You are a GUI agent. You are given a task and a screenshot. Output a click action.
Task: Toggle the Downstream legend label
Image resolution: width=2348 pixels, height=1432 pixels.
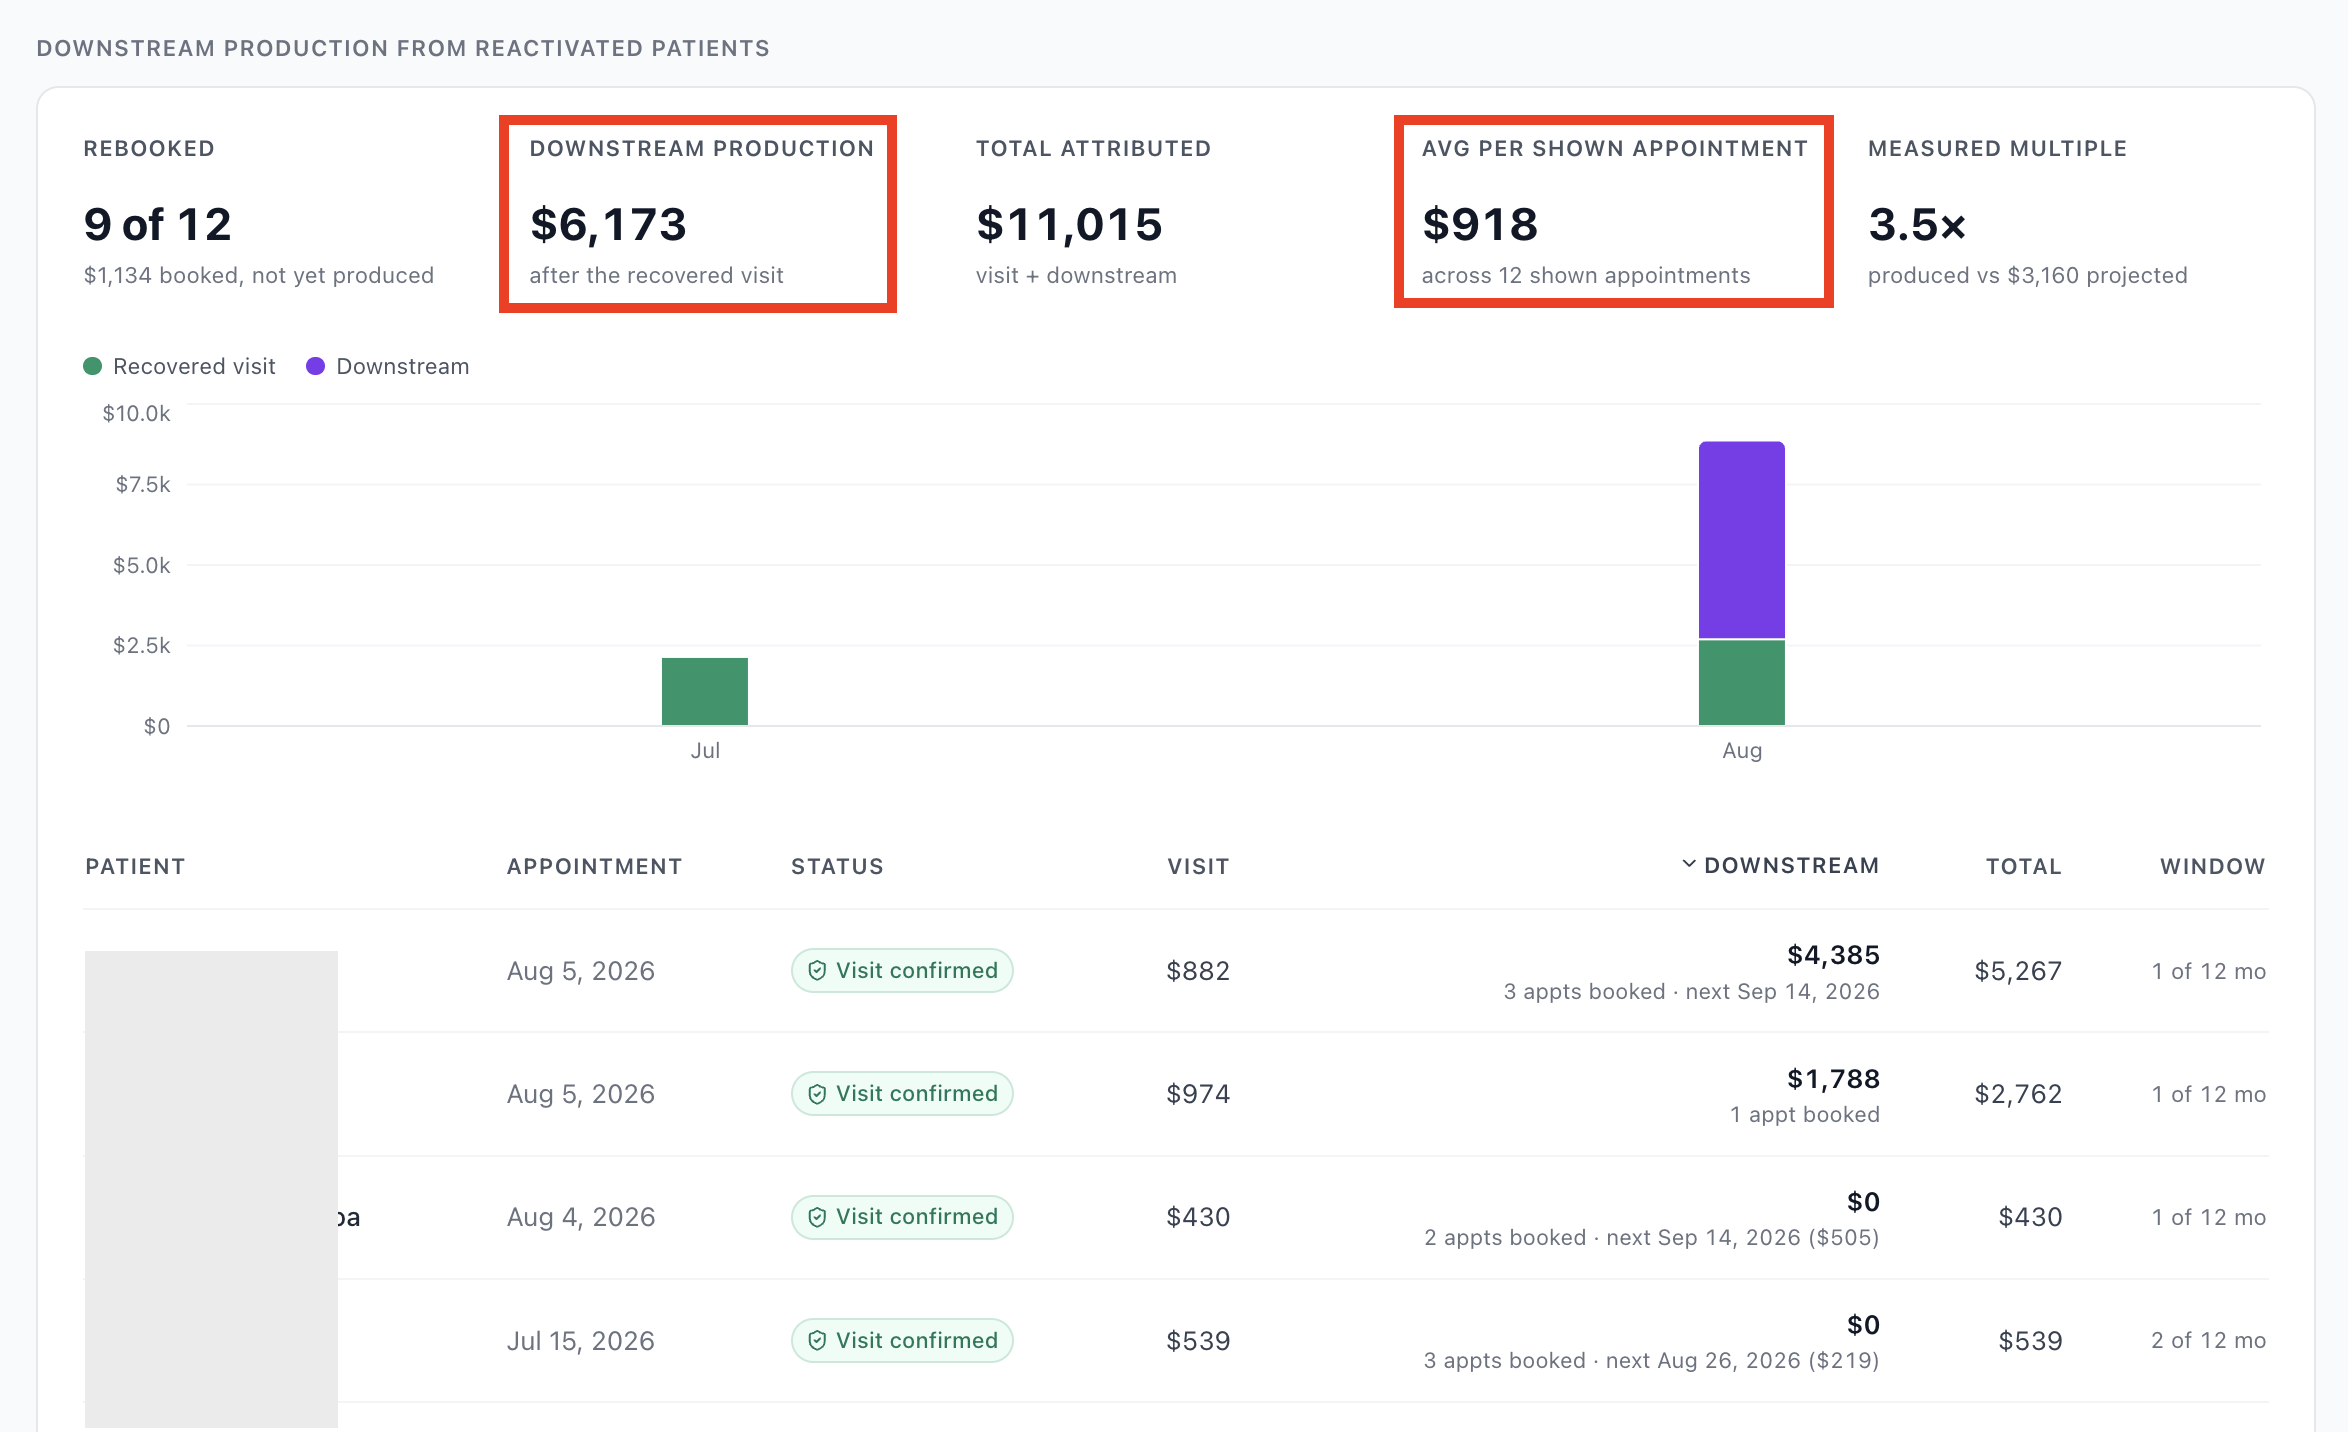[x=403, y=366]
